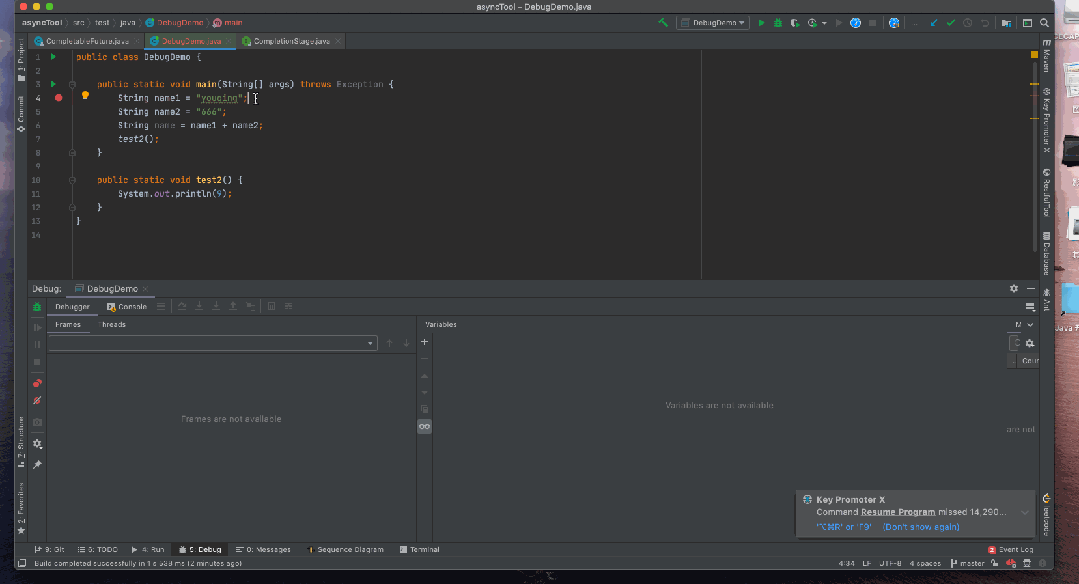1079x584 pixels.
Task: Click run gutter arrow beside main method
Action: click(53, 84)
